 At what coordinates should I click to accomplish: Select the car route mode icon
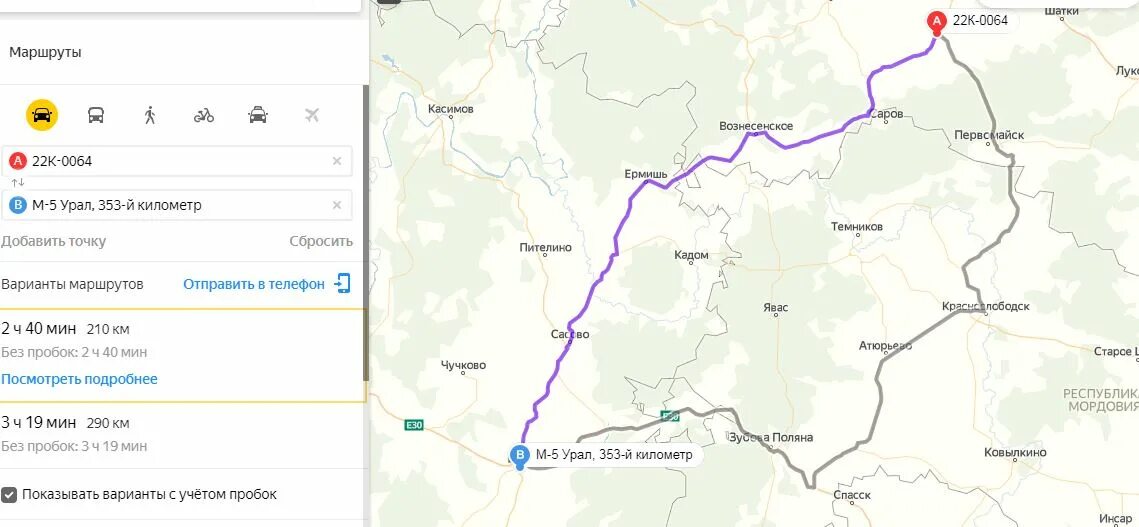(x=42, y=115)
